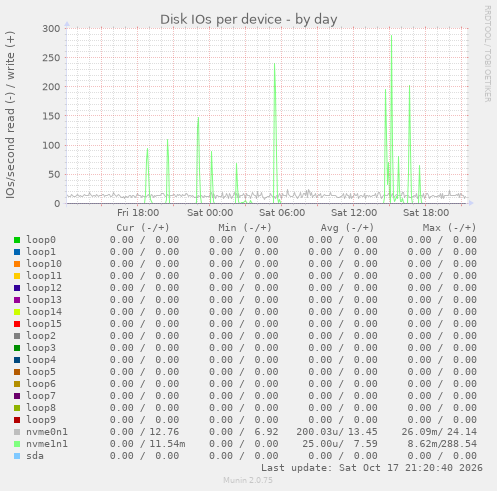Image resolution: width=497 pixels, height=491 pixels.
Task: Click the Sat 06:00 axis label
Action: point(282,213)
